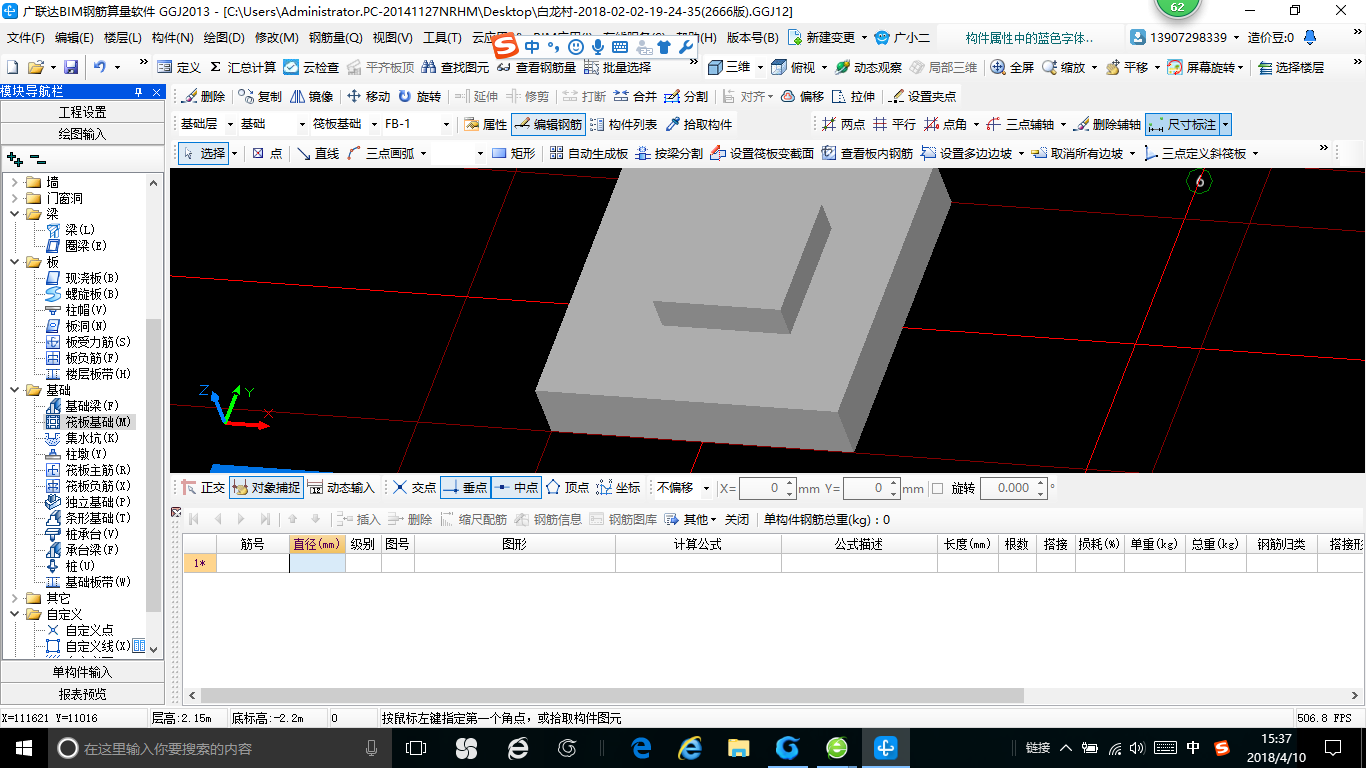The image size is (1366, 768).
Task: Expand the 其它 tree node
Action: click(14, 598)
